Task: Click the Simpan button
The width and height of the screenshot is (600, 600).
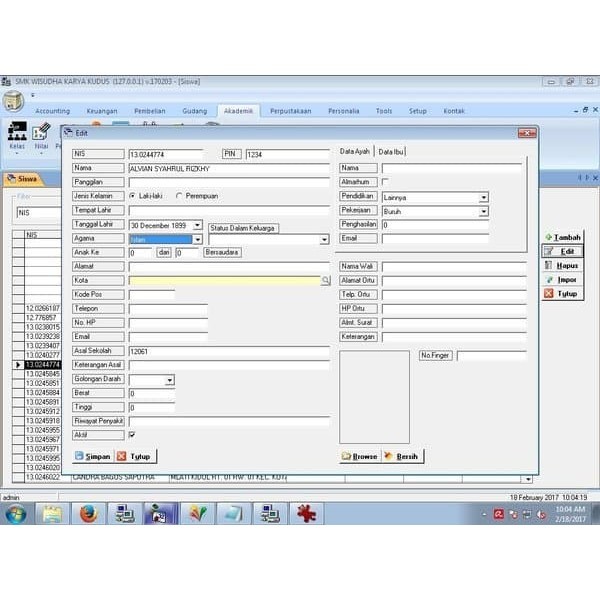Action: 93,456
